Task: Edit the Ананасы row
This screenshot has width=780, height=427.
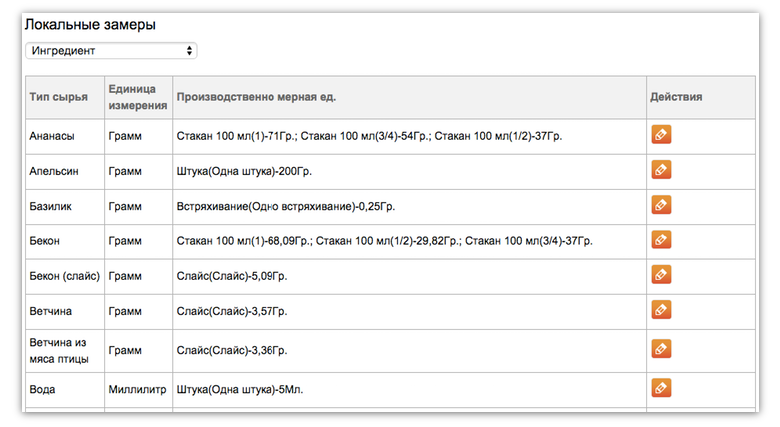Action: [661, 134]
